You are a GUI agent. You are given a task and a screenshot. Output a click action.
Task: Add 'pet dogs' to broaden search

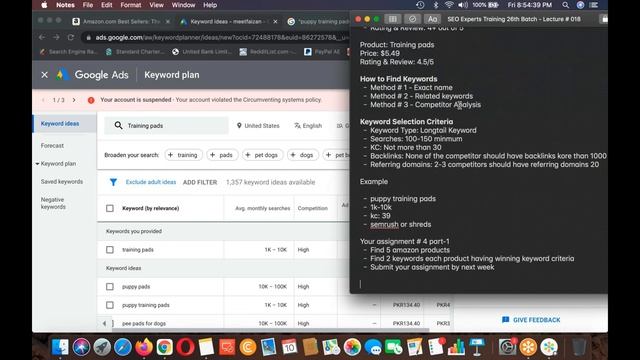(x=262, y=155)
